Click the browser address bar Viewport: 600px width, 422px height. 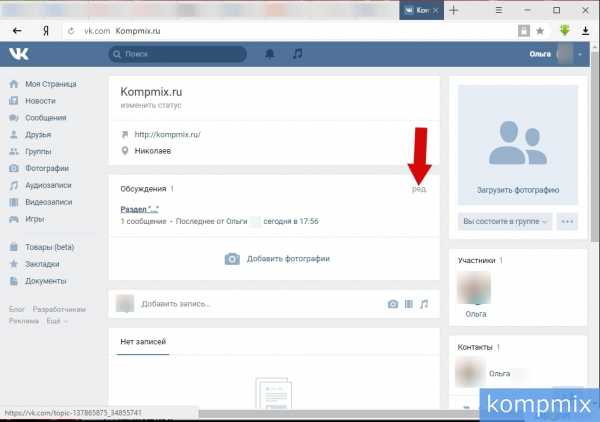click(x=287, y=31)
